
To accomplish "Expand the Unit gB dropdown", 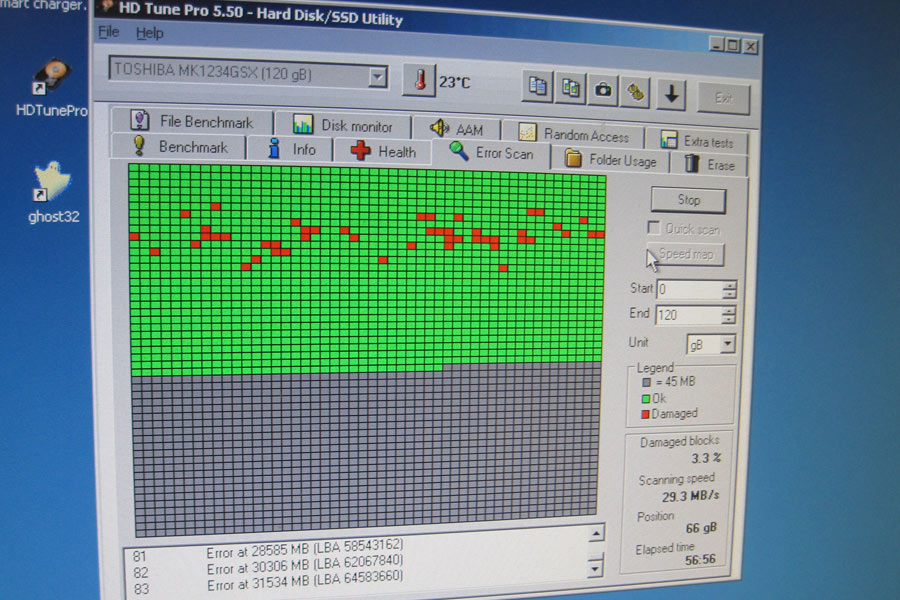I will [x=727, y=344].
